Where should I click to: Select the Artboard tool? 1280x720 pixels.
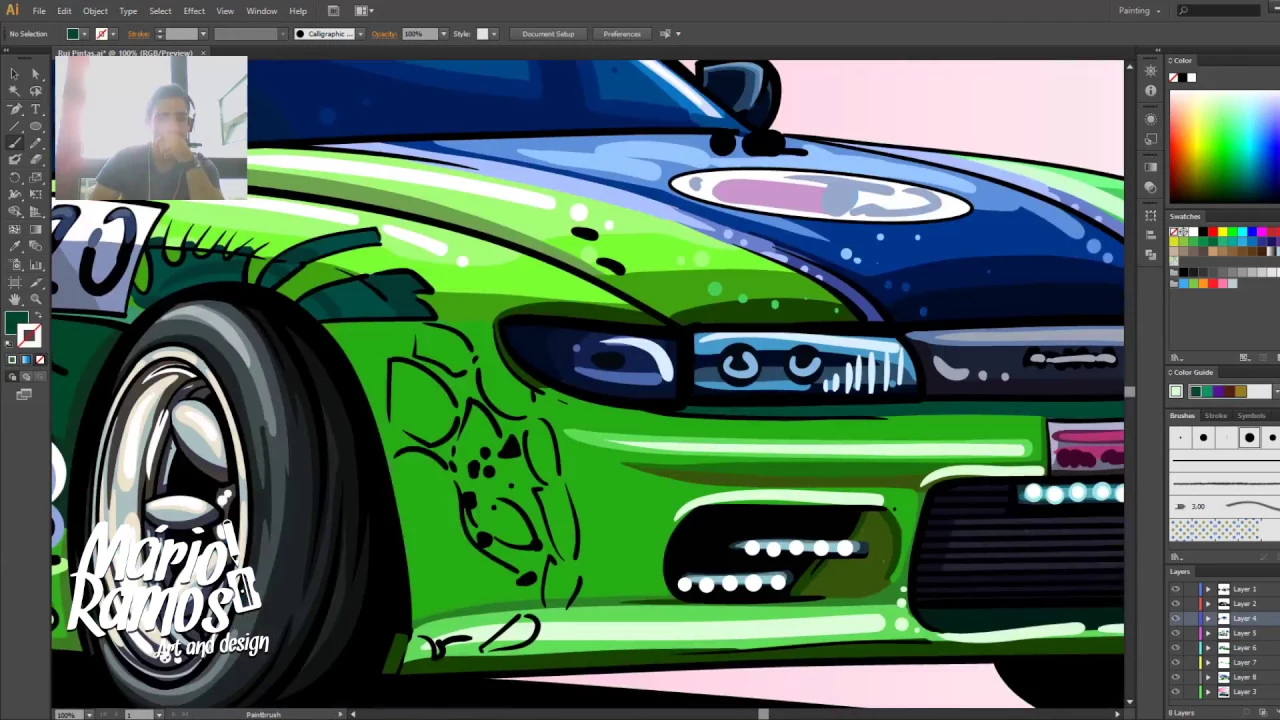[x=14, y=282]
